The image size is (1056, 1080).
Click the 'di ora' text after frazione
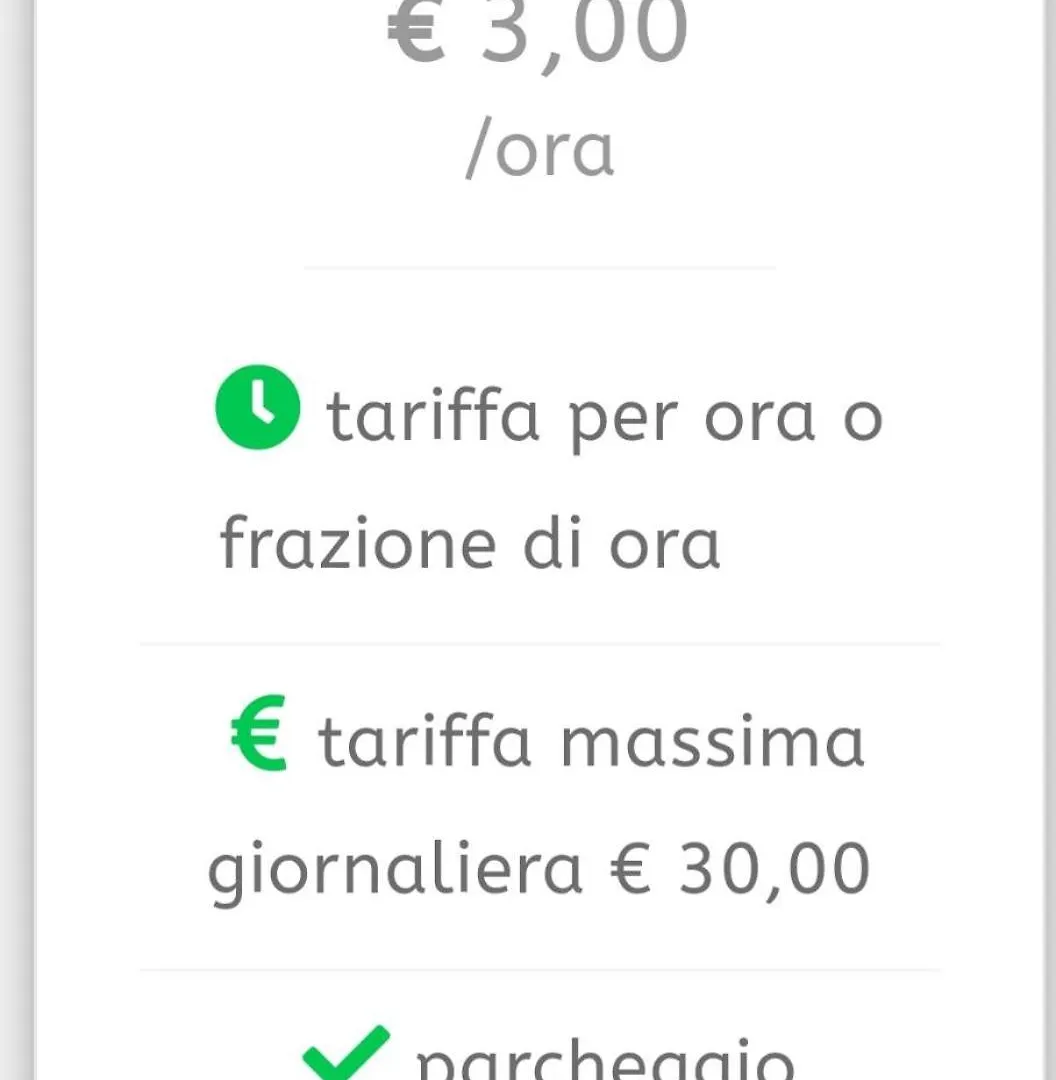tap(622, 543)
